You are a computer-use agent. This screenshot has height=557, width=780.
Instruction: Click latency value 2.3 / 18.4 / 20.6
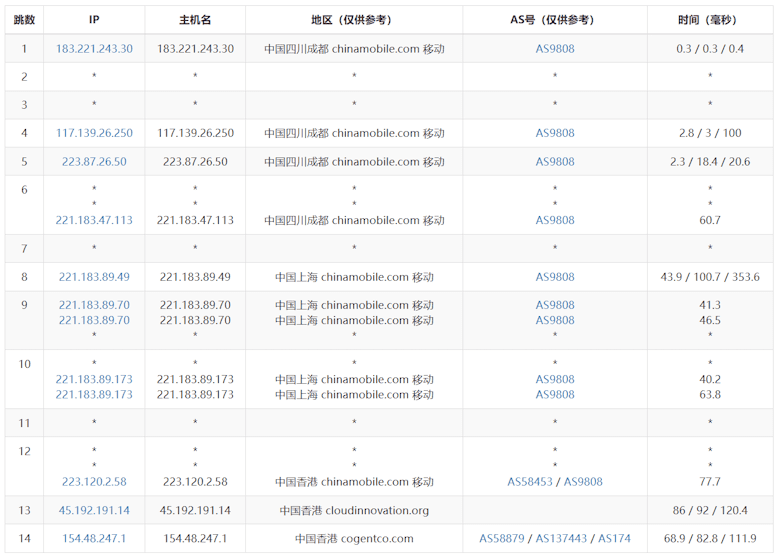pos(709,162)
